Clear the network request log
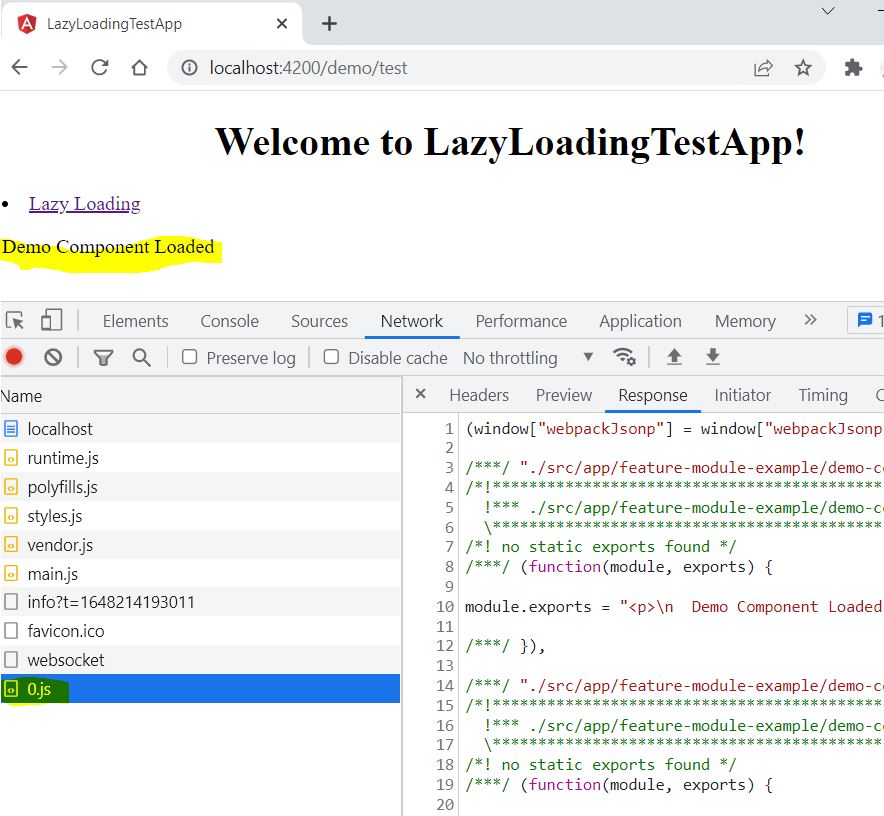884x816 pixels. (x=53, y=356)
